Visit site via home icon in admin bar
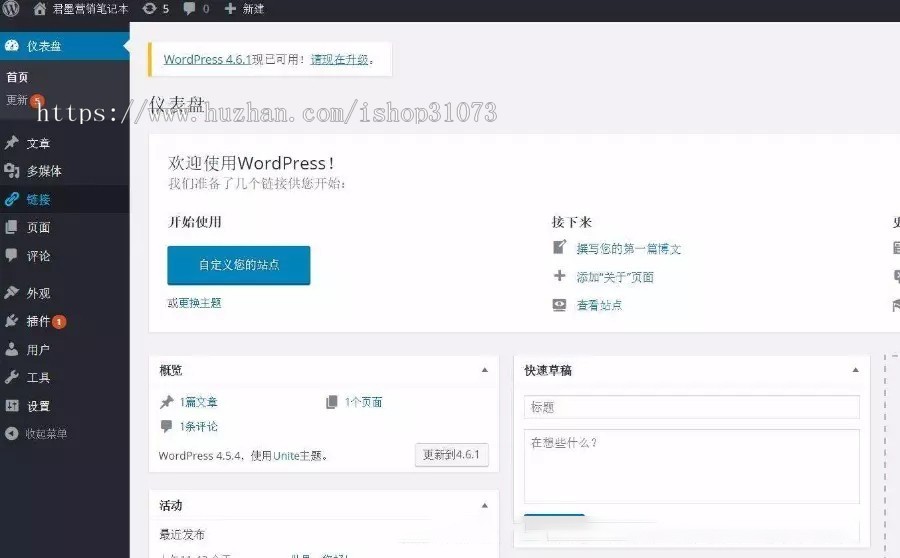The width and height of the screenshot is (900, 558). coord(39,9)
